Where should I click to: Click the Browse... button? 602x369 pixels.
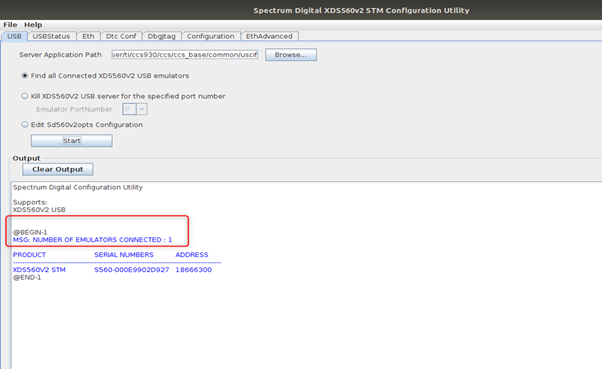click(x=291, y=55)
